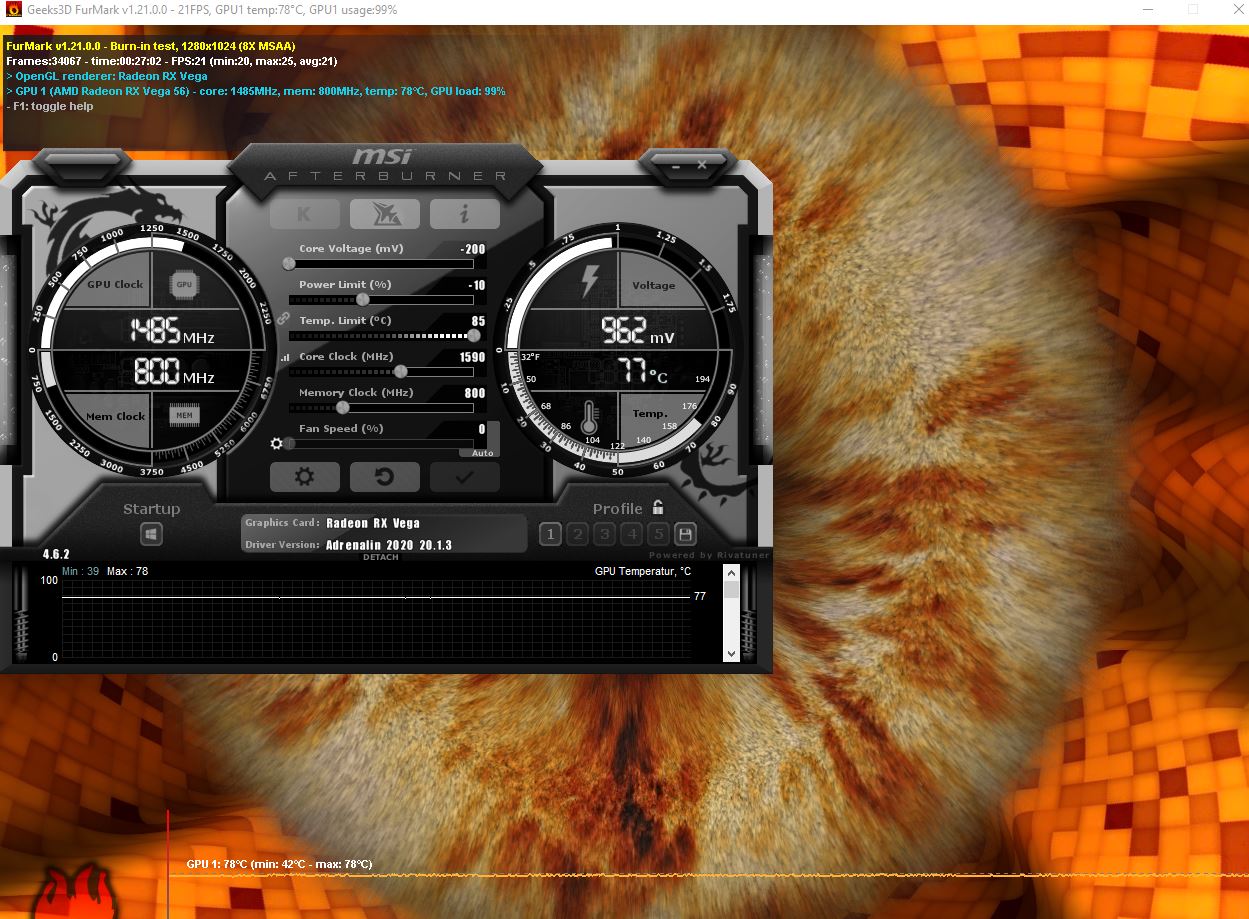
Task: Select profile slot 2
Action: pyautogui.click(x=577, y=534)
